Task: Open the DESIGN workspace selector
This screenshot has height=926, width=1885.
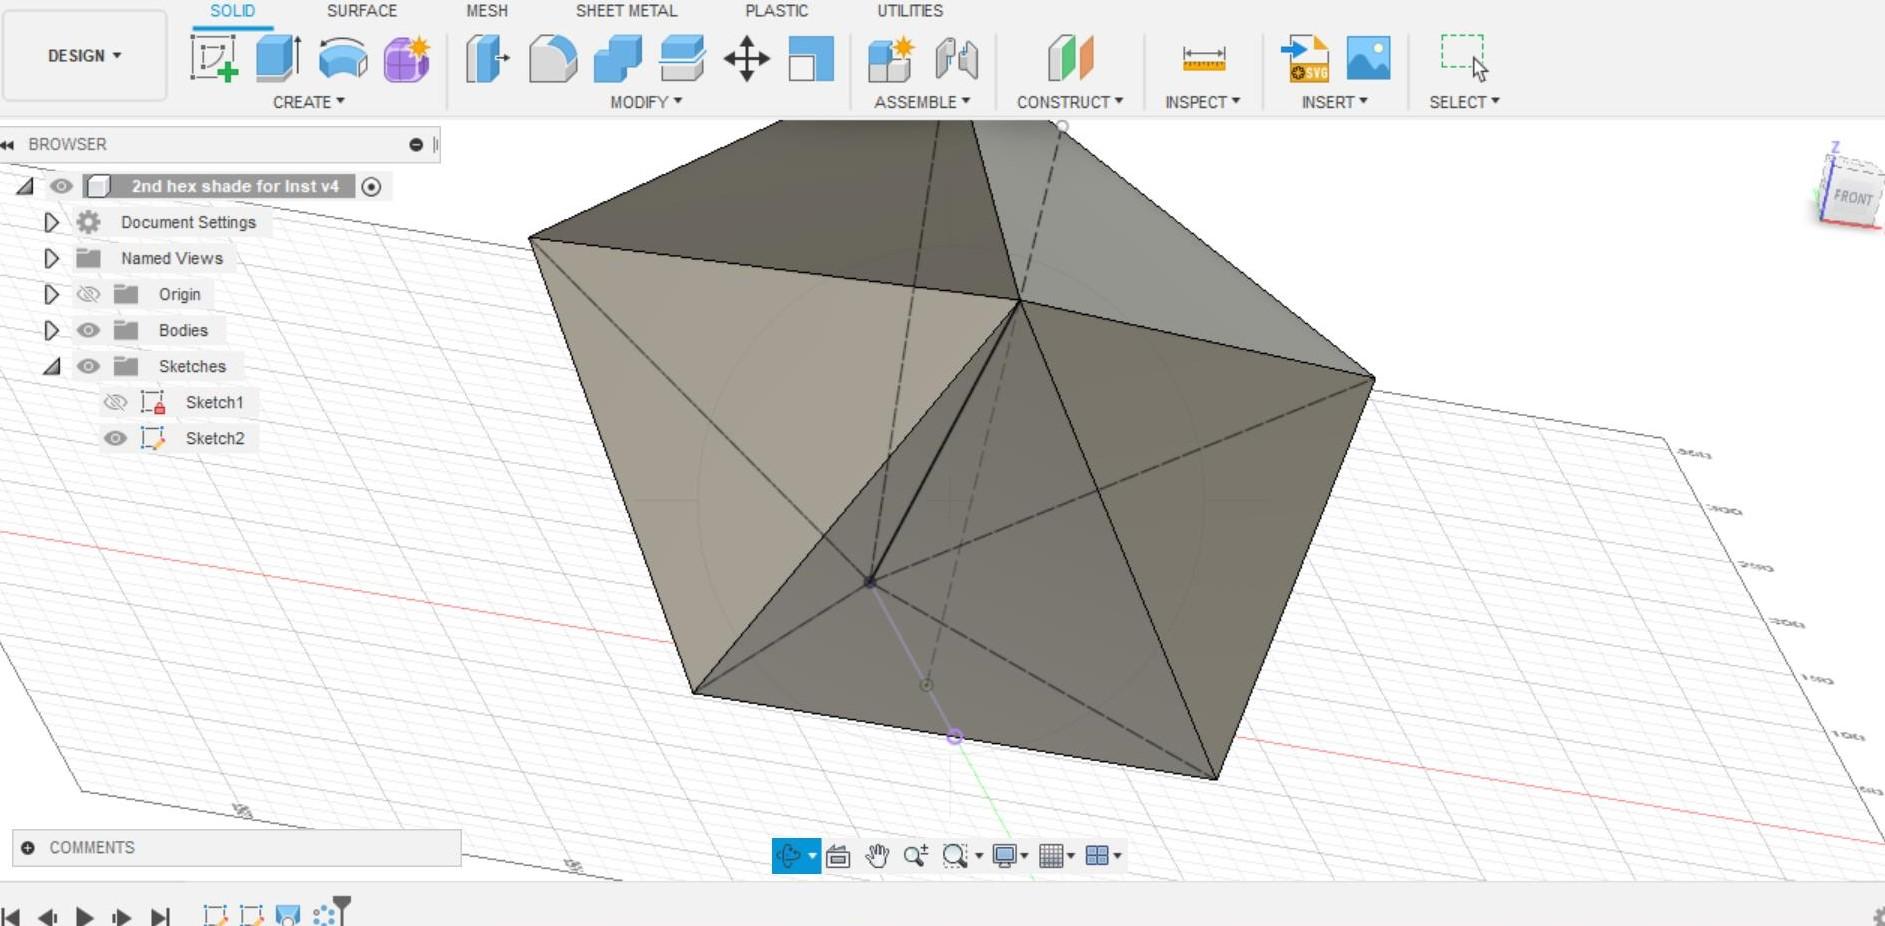Action: pyautogui.click(x=84, y=55)
